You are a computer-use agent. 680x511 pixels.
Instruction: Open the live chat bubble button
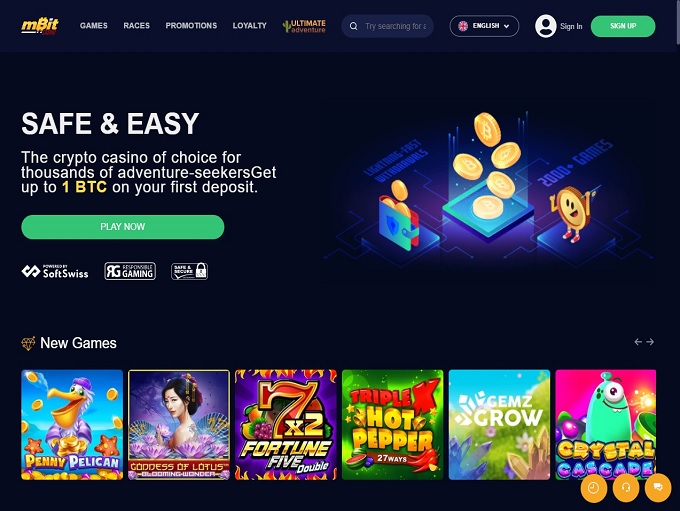pos(658,488)
